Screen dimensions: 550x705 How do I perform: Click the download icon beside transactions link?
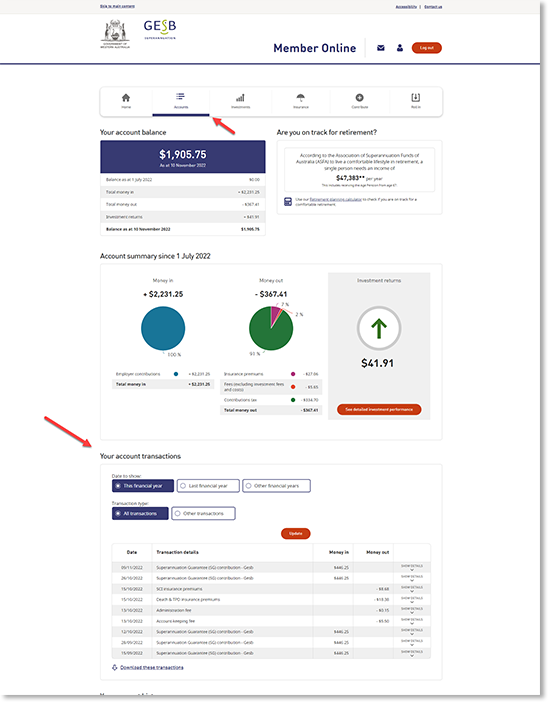tap(115, 669)
